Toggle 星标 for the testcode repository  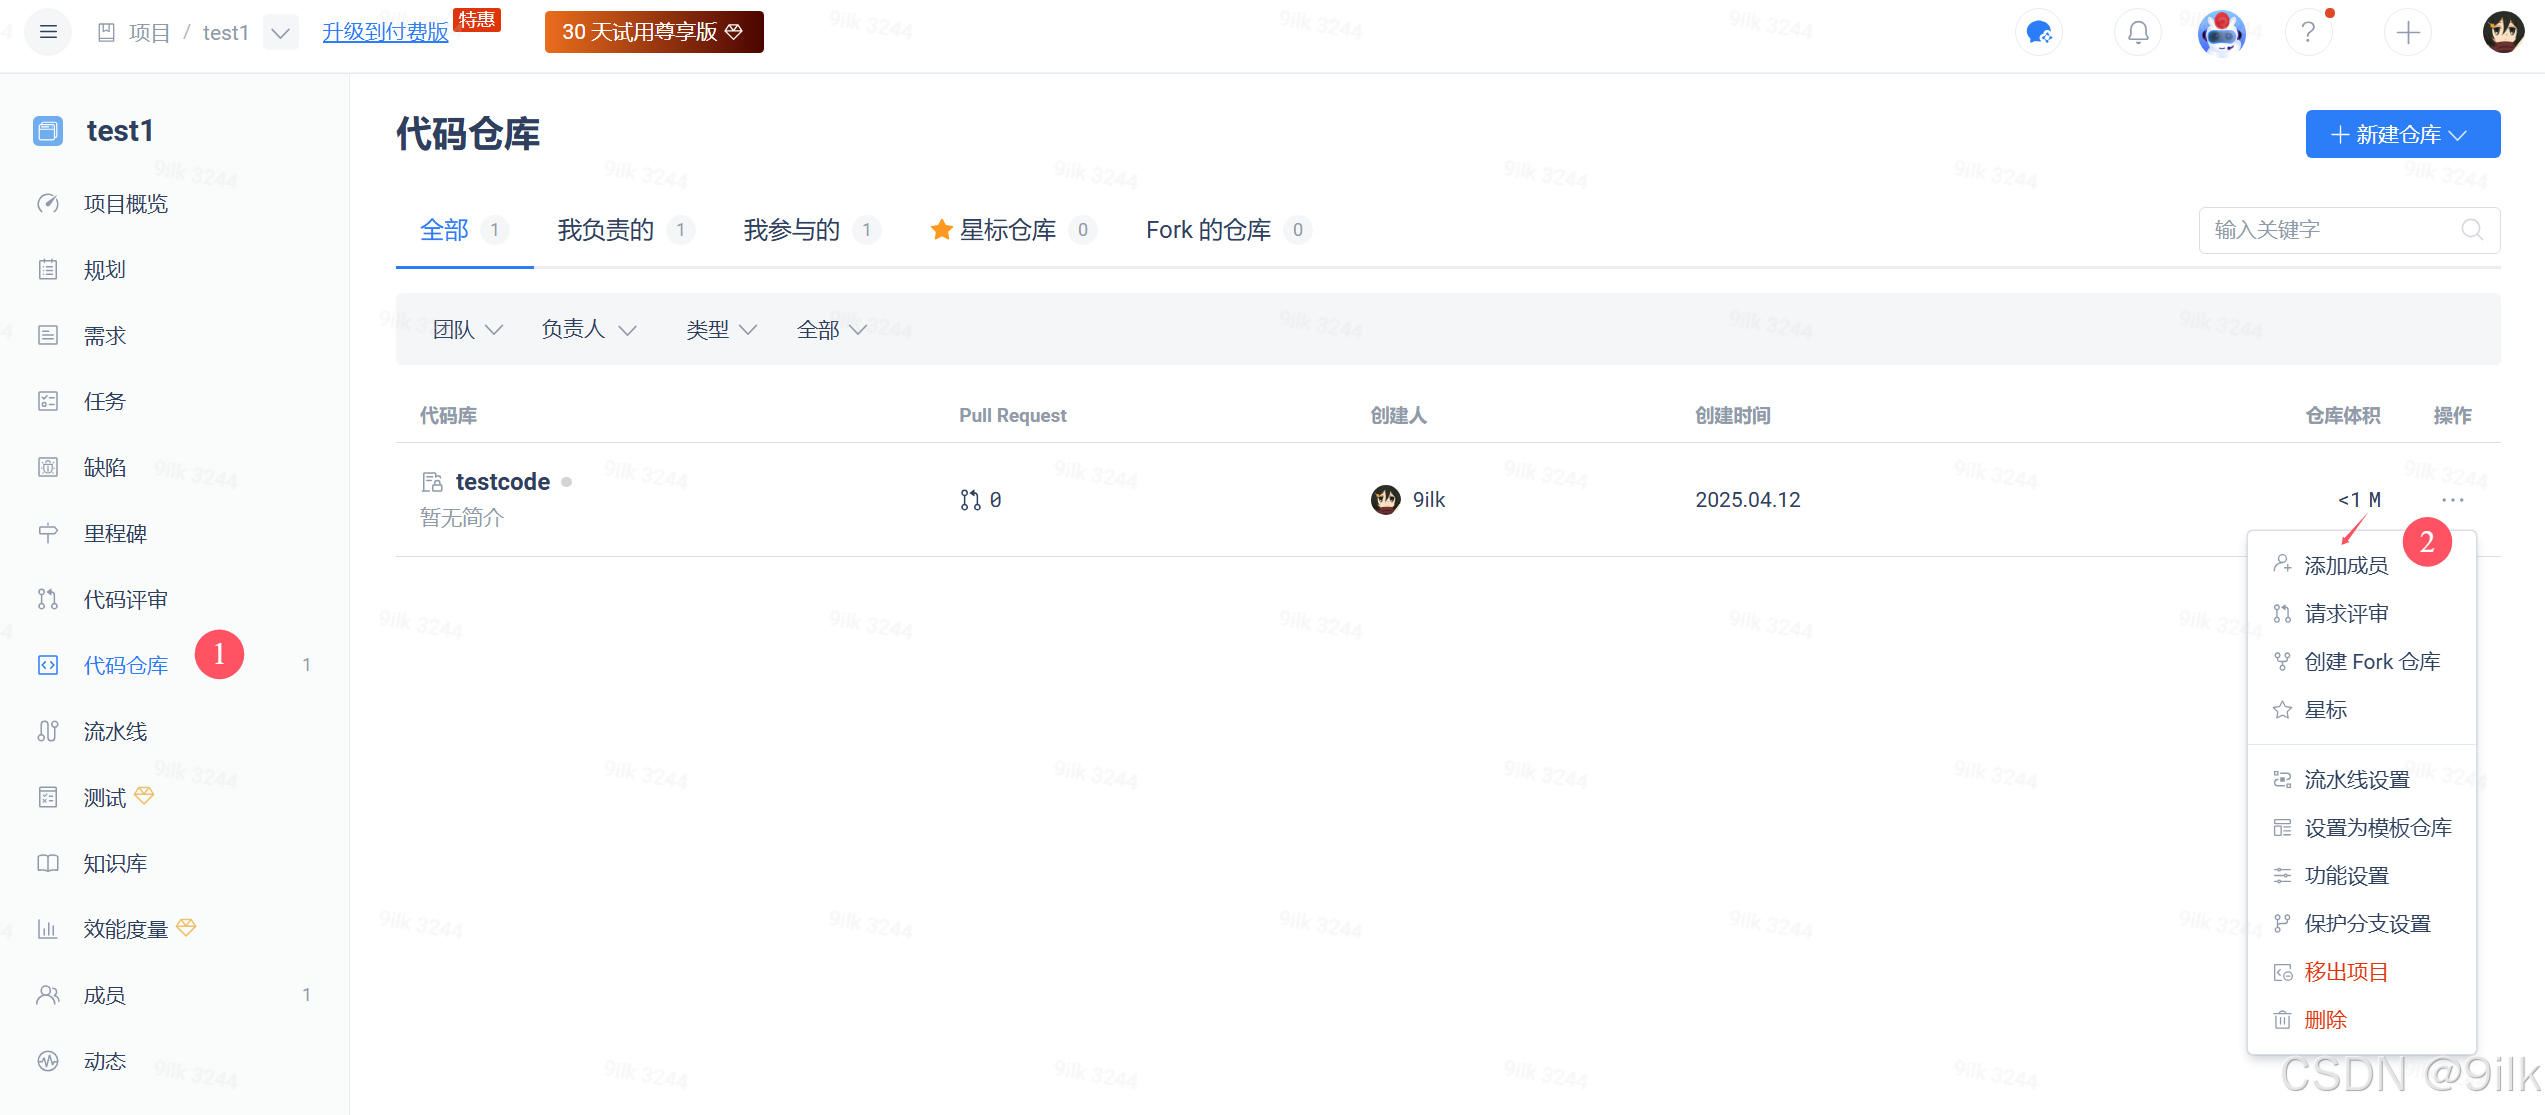click(2325, 710)
